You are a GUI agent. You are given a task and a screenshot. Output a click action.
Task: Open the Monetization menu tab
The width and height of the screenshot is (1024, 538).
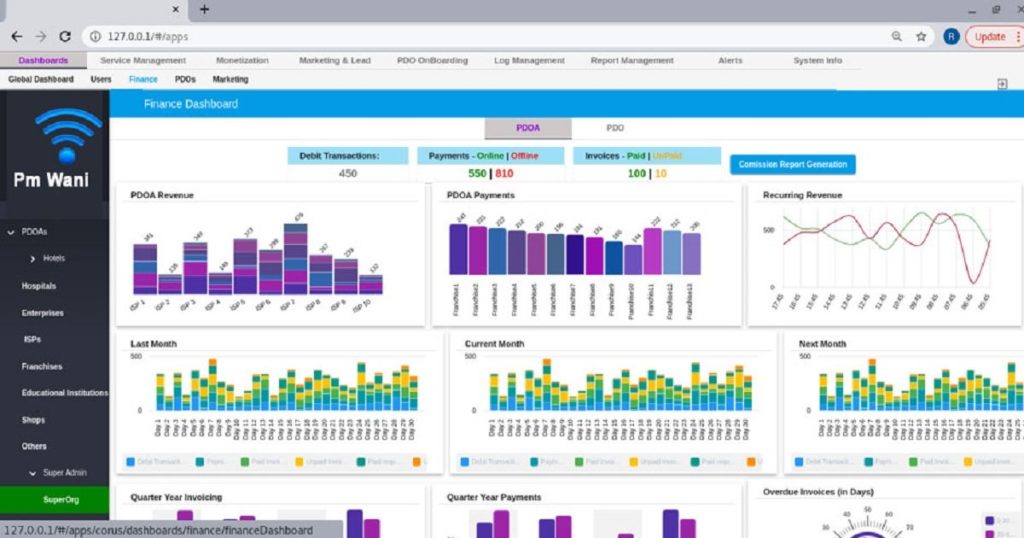(241, 60)
